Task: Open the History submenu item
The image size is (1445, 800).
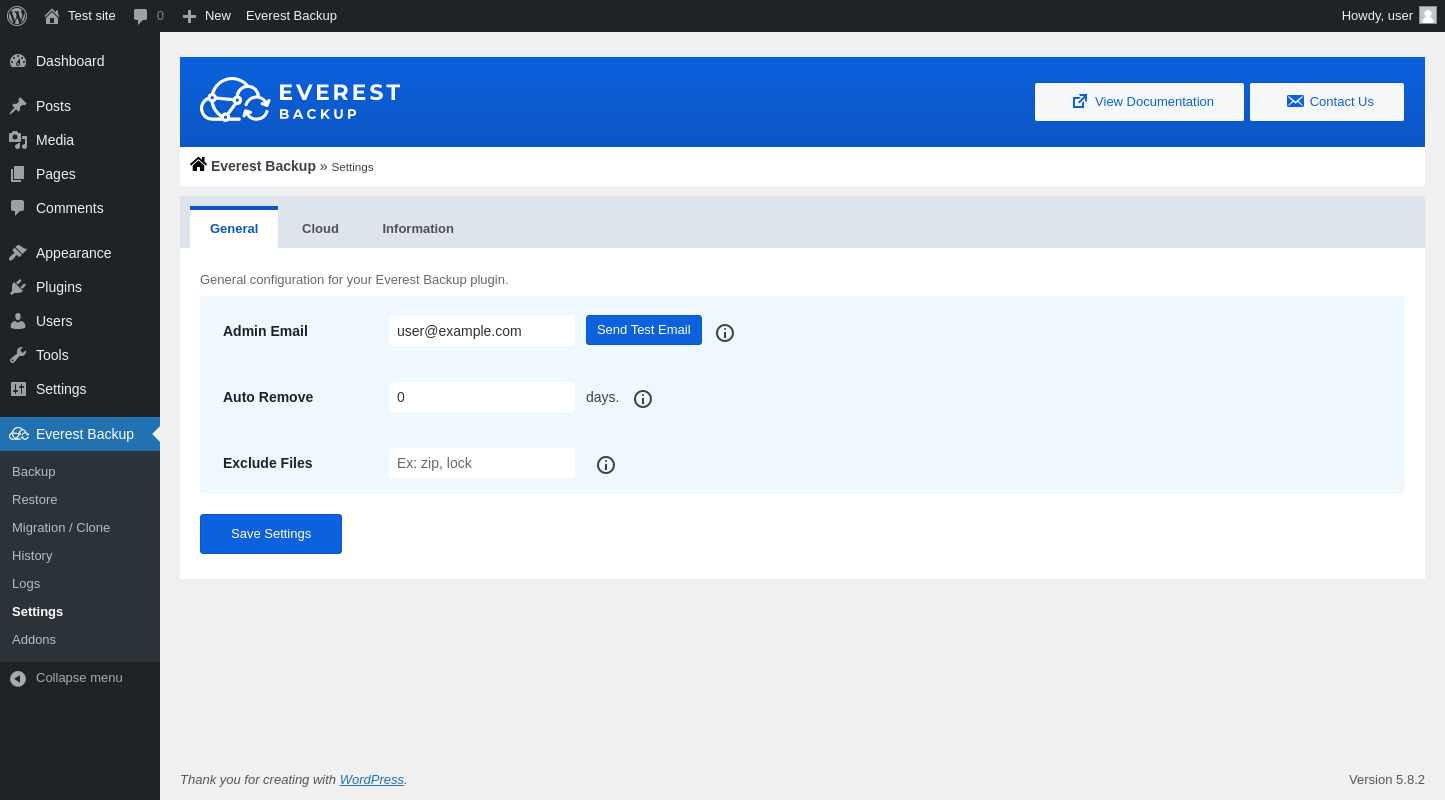Action: point(32,555)
